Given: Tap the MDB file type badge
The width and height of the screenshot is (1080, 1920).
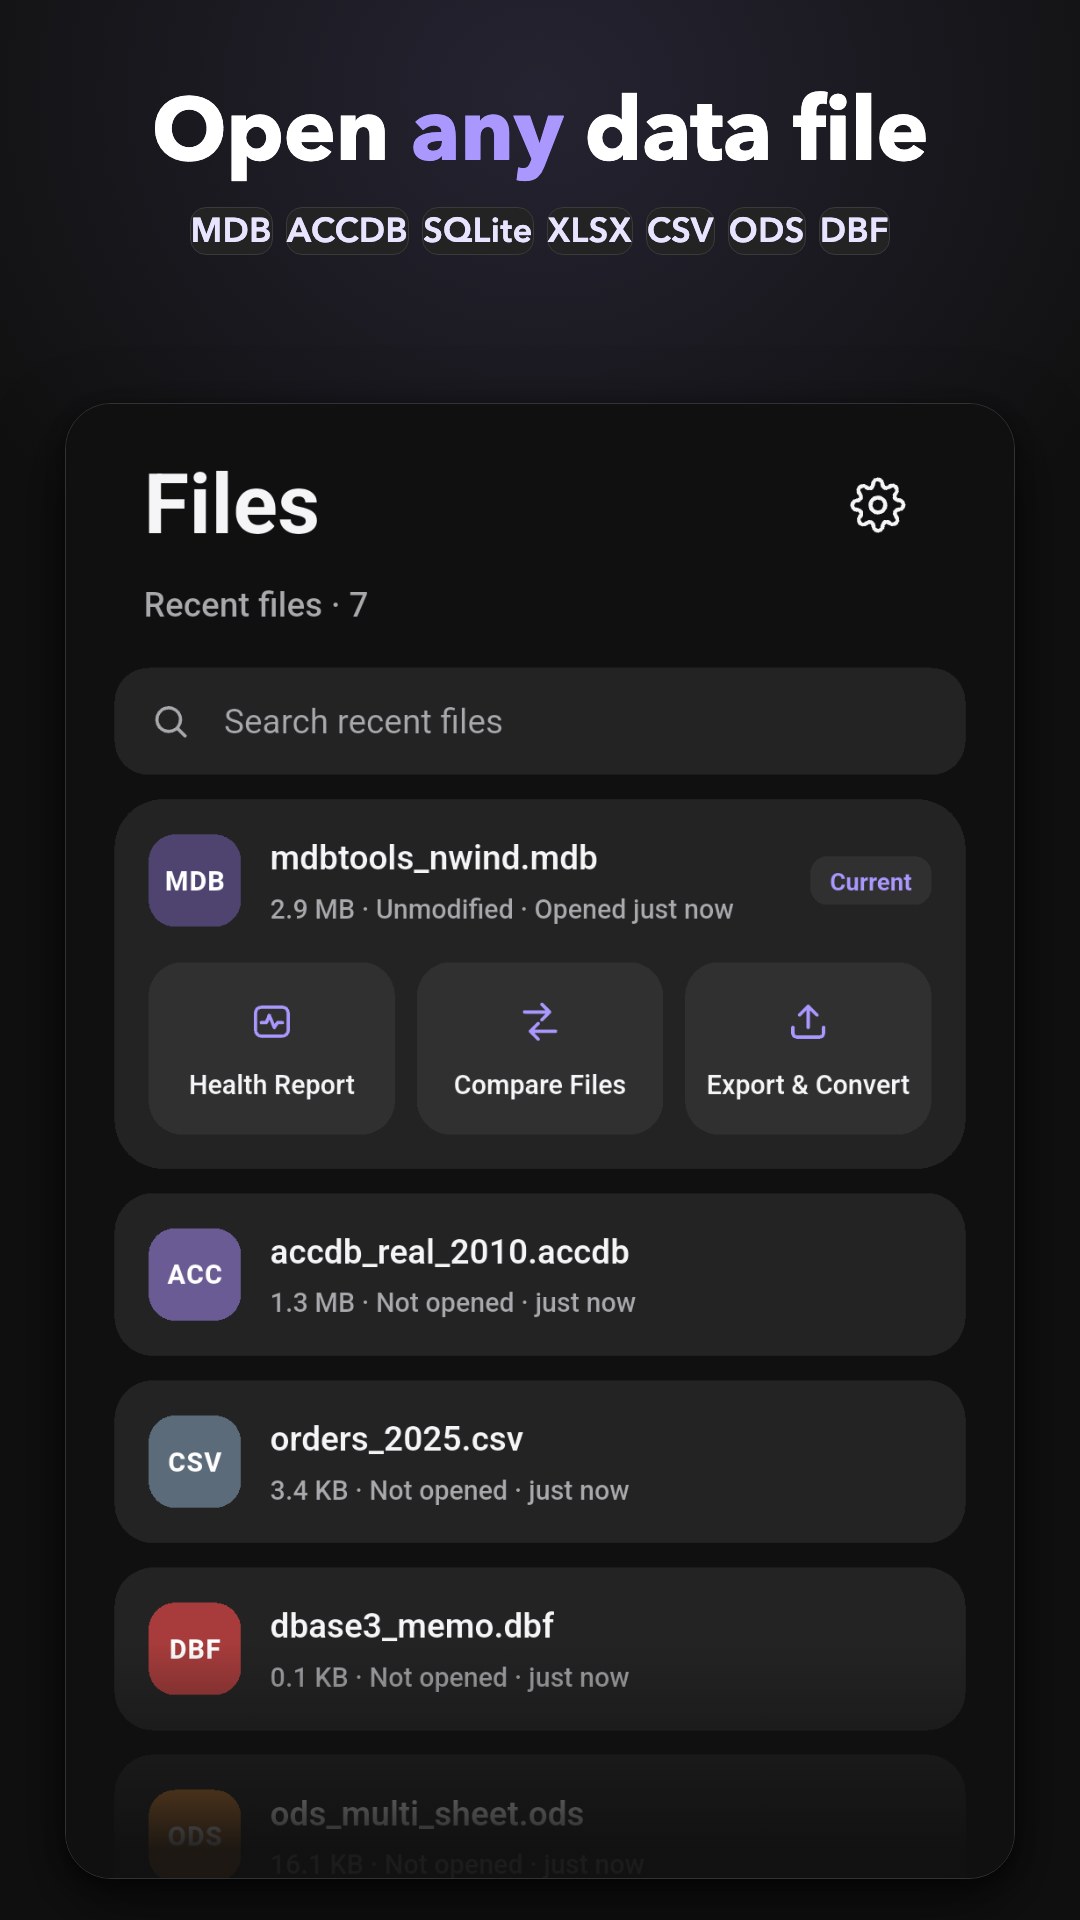Looking at the screenshot, I should coord(195,881).
